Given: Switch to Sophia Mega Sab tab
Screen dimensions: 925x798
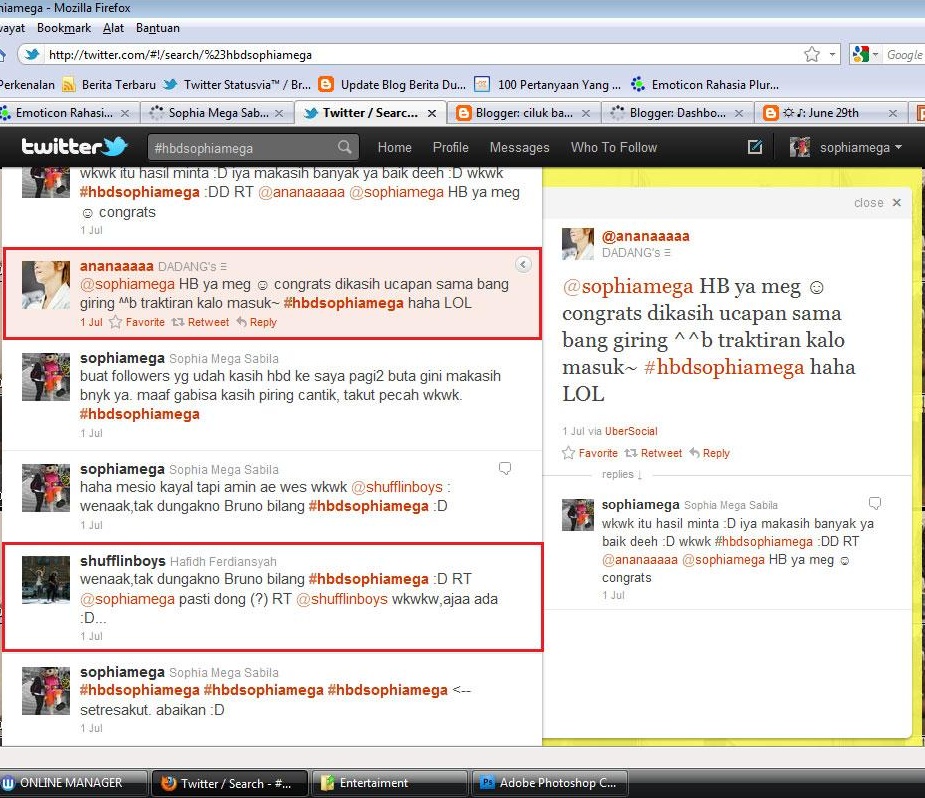Looking at the screenshot, I should [x=217, y=113].
